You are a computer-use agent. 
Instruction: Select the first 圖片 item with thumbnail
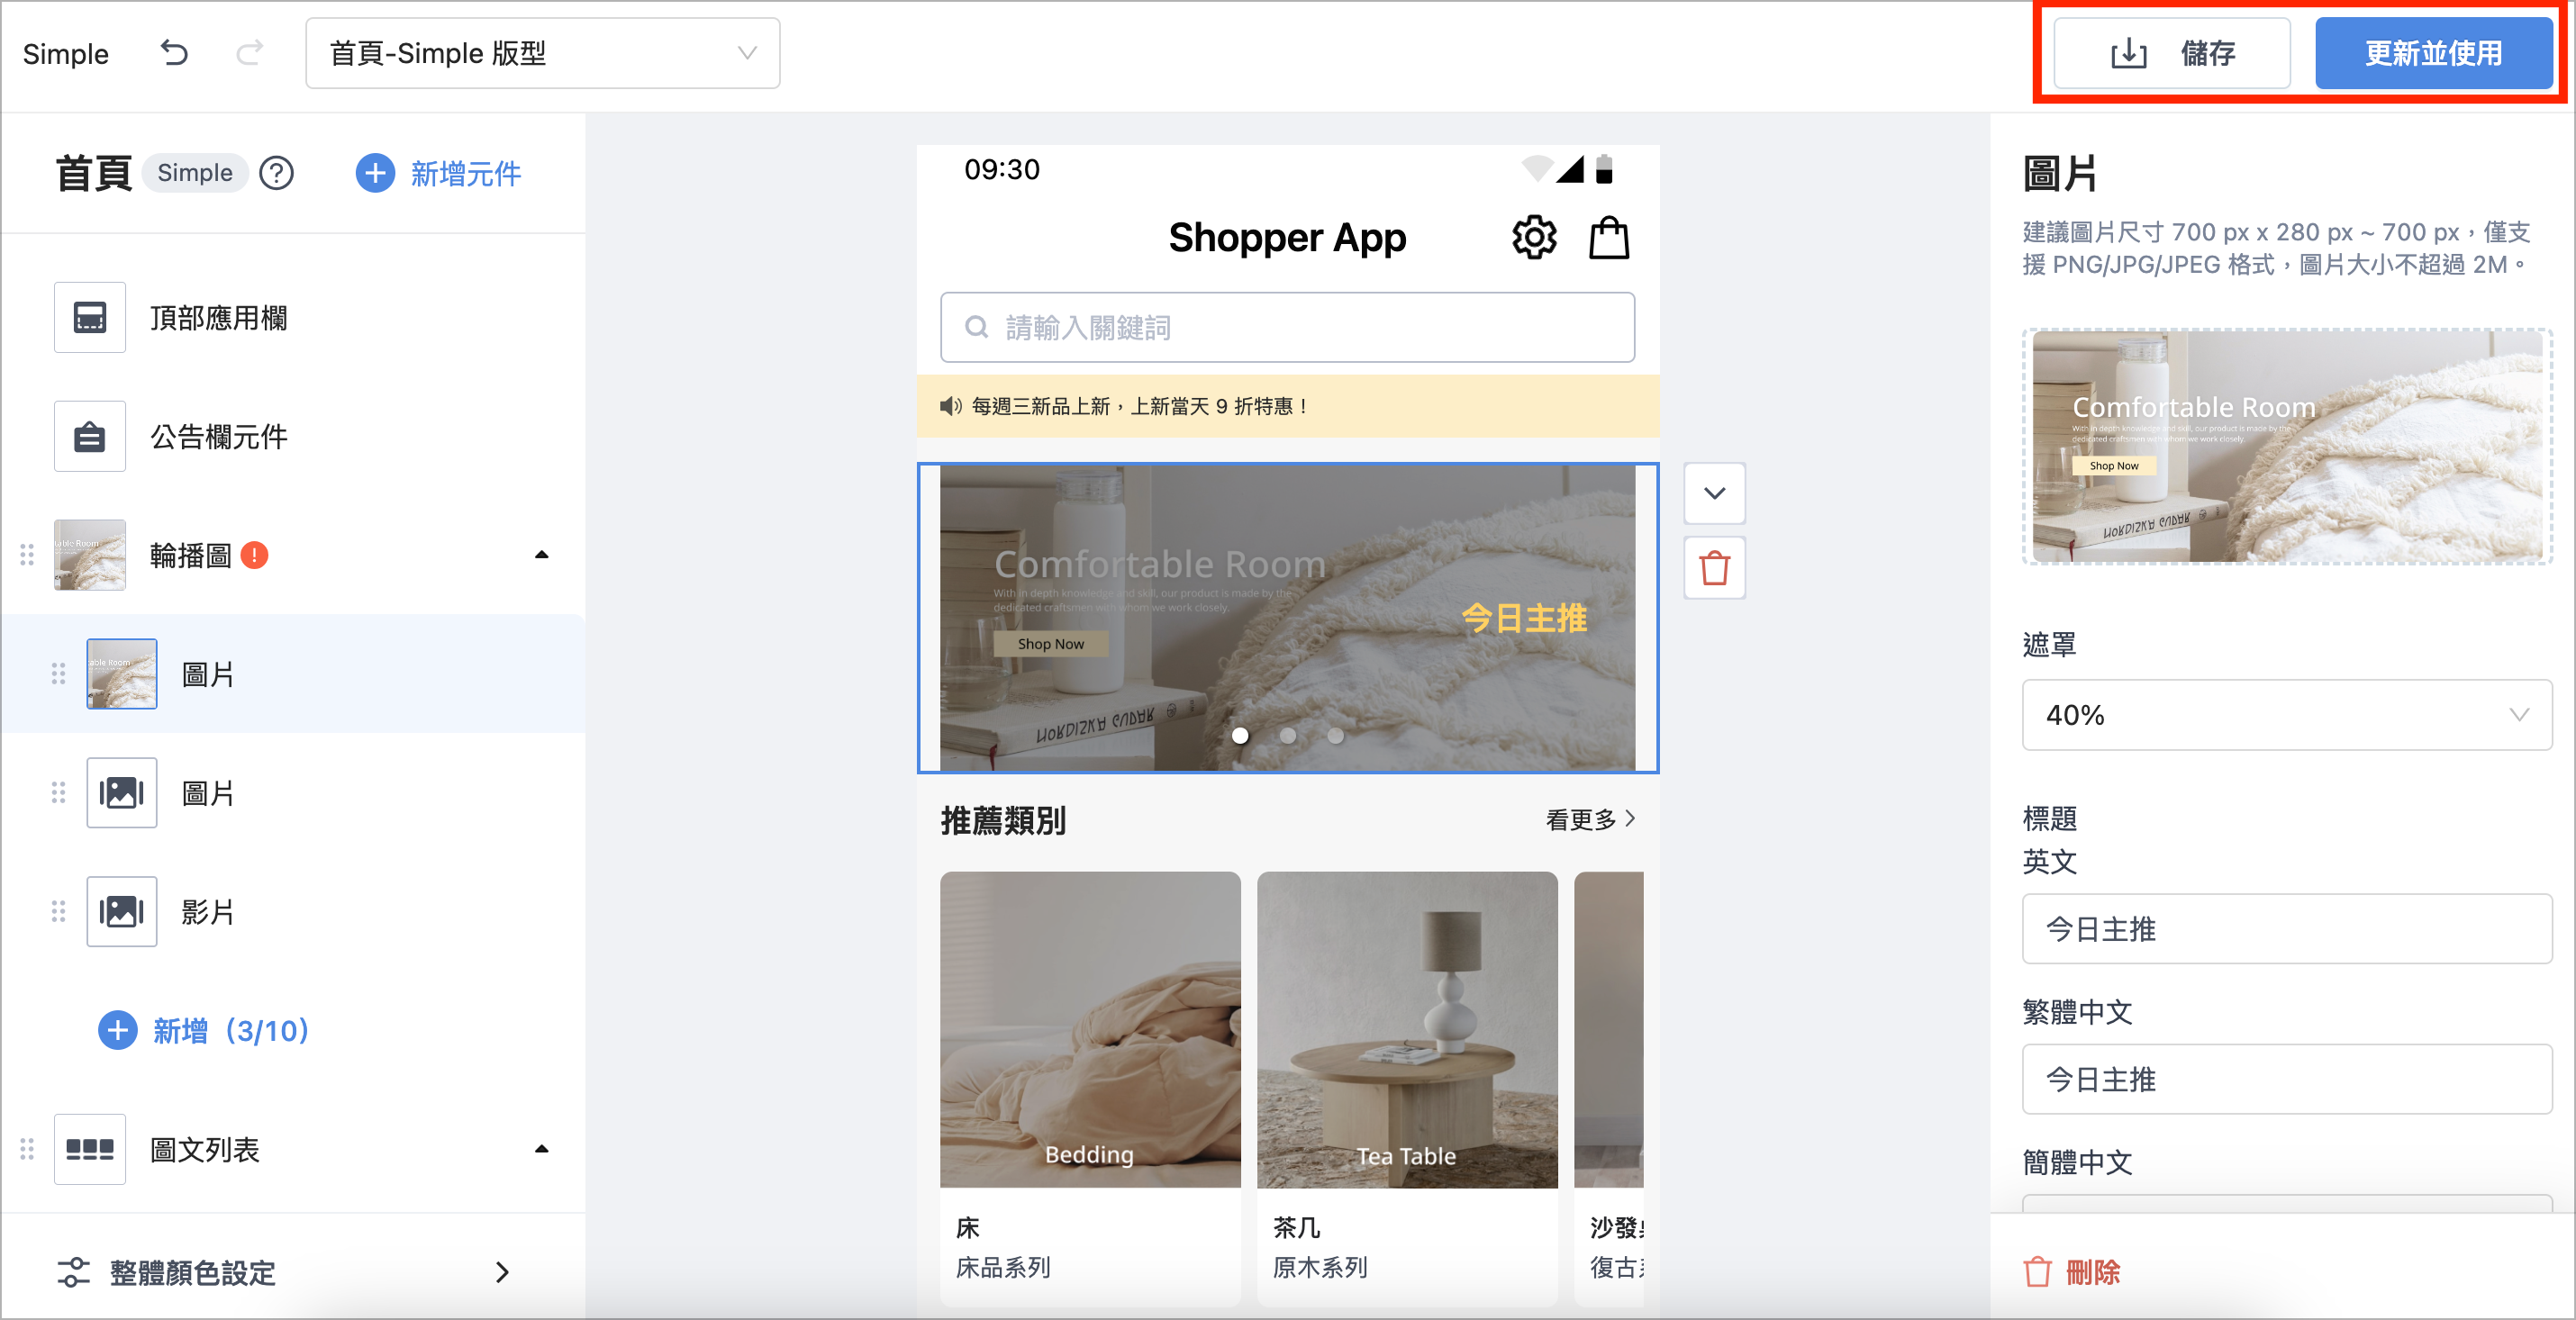(x=294, y=674)
